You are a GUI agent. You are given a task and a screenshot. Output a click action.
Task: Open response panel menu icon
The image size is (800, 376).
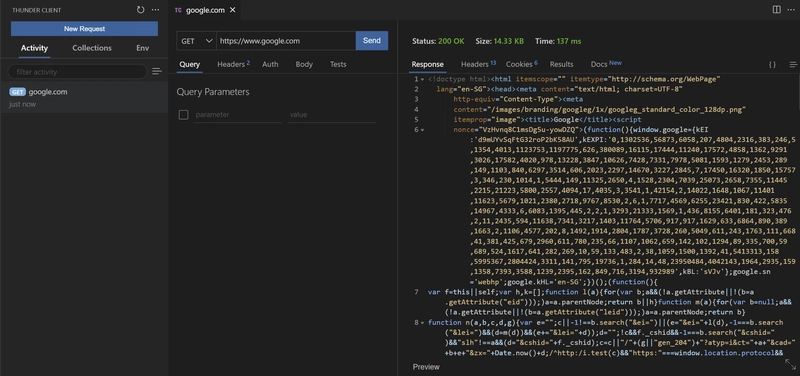tap(793, 64)
